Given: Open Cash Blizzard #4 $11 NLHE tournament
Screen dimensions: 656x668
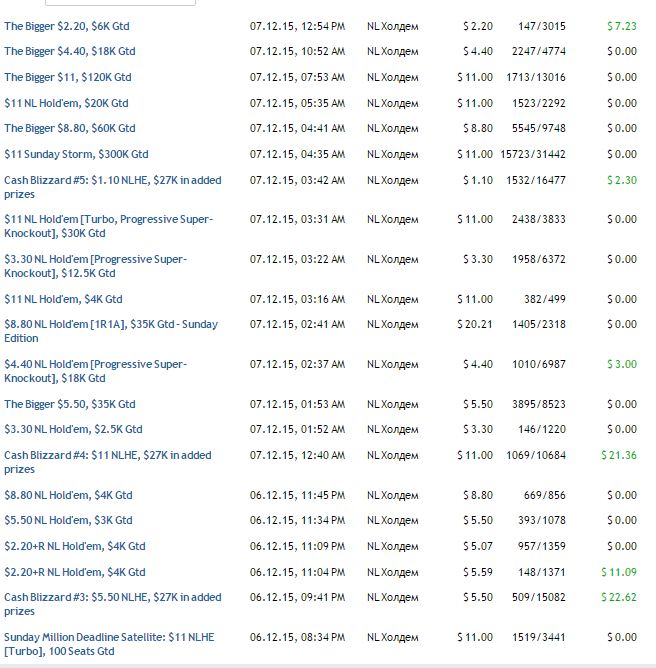Looking at the screenshot, I should pos(107,455).
